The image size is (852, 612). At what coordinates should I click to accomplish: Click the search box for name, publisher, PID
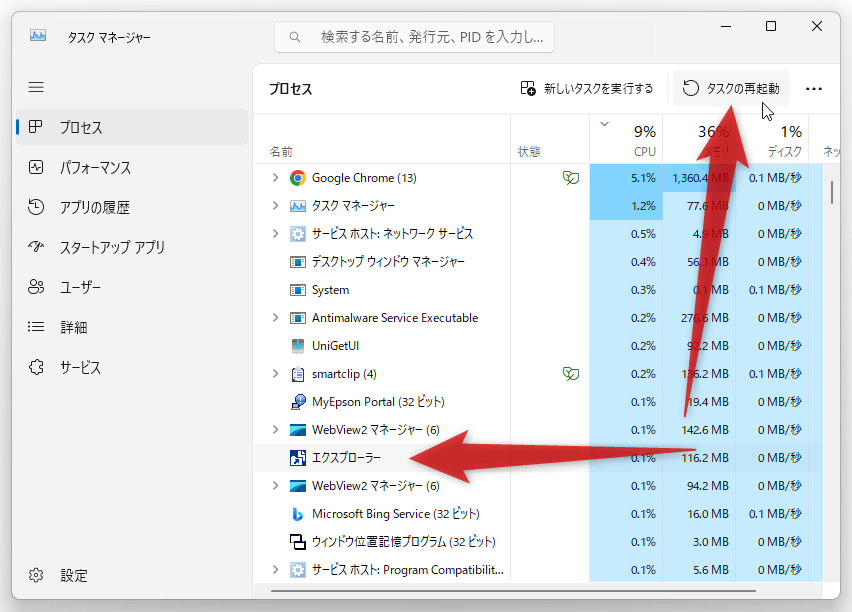coord(415,37)
